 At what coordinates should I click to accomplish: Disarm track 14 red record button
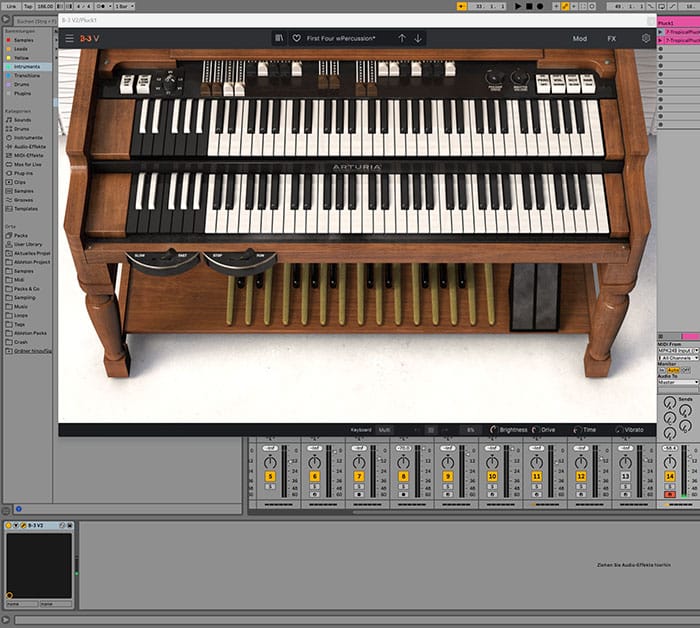tap(670, 495)
